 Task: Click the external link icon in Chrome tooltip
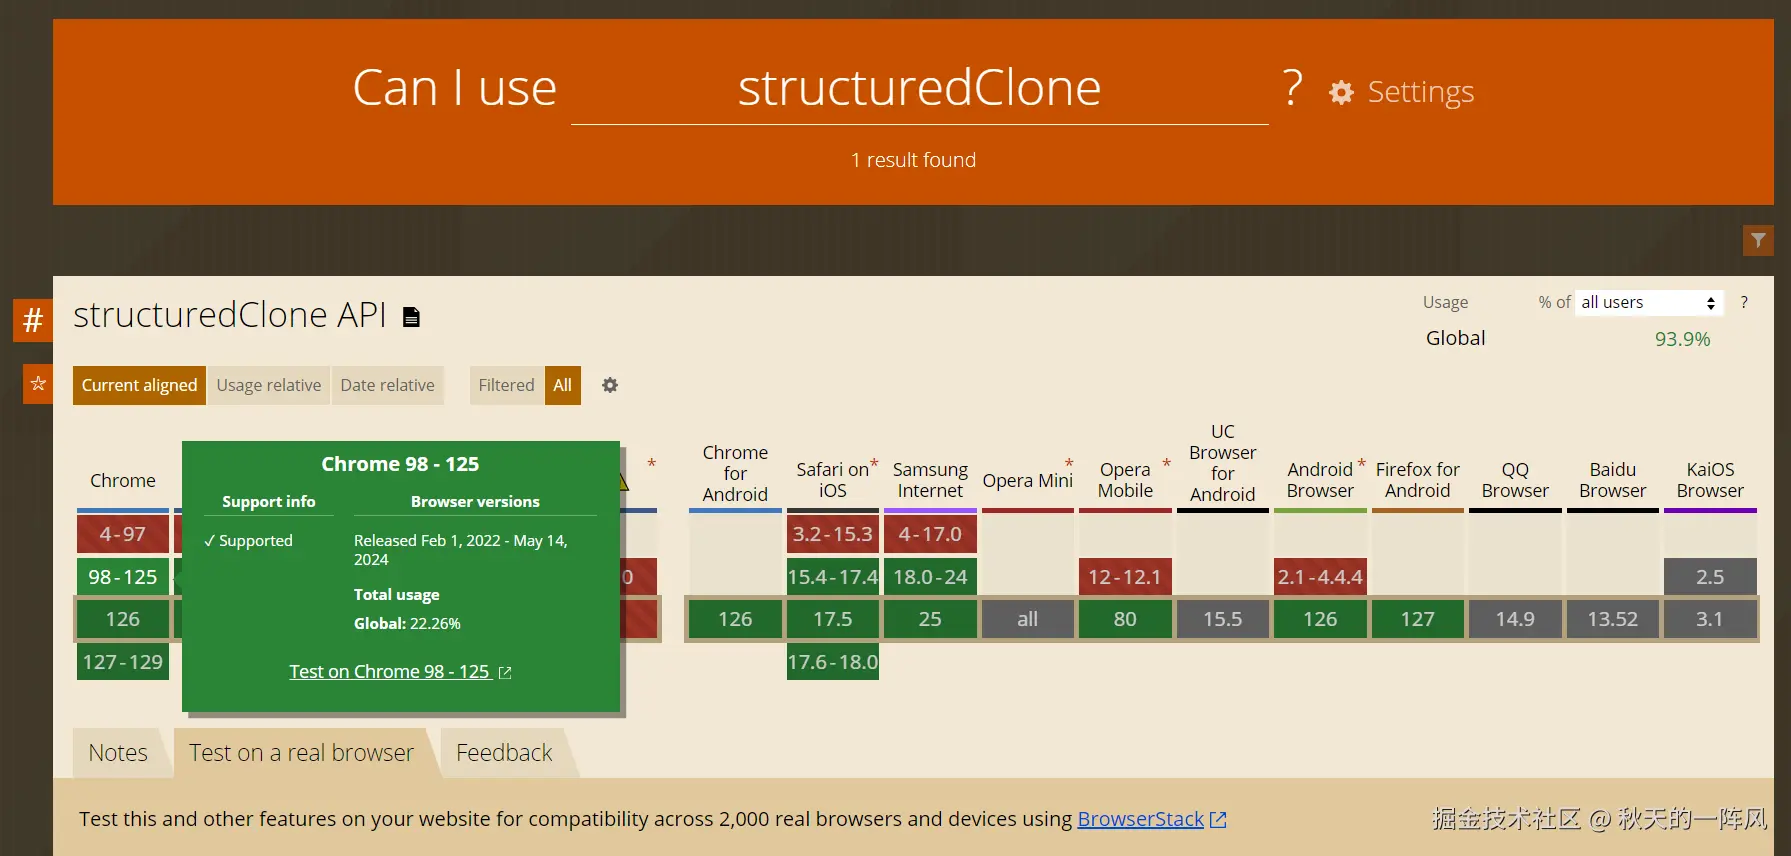point(505,673)
